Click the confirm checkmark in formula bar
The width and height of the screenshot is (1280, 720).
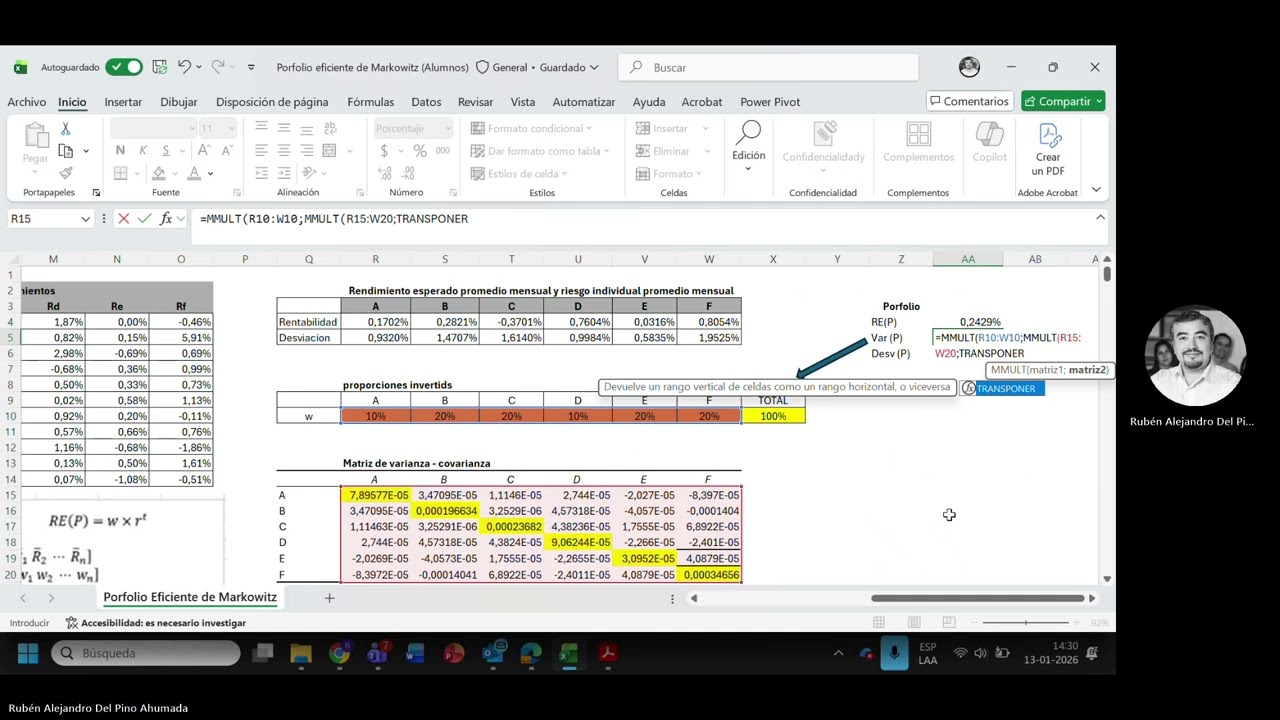145,218
